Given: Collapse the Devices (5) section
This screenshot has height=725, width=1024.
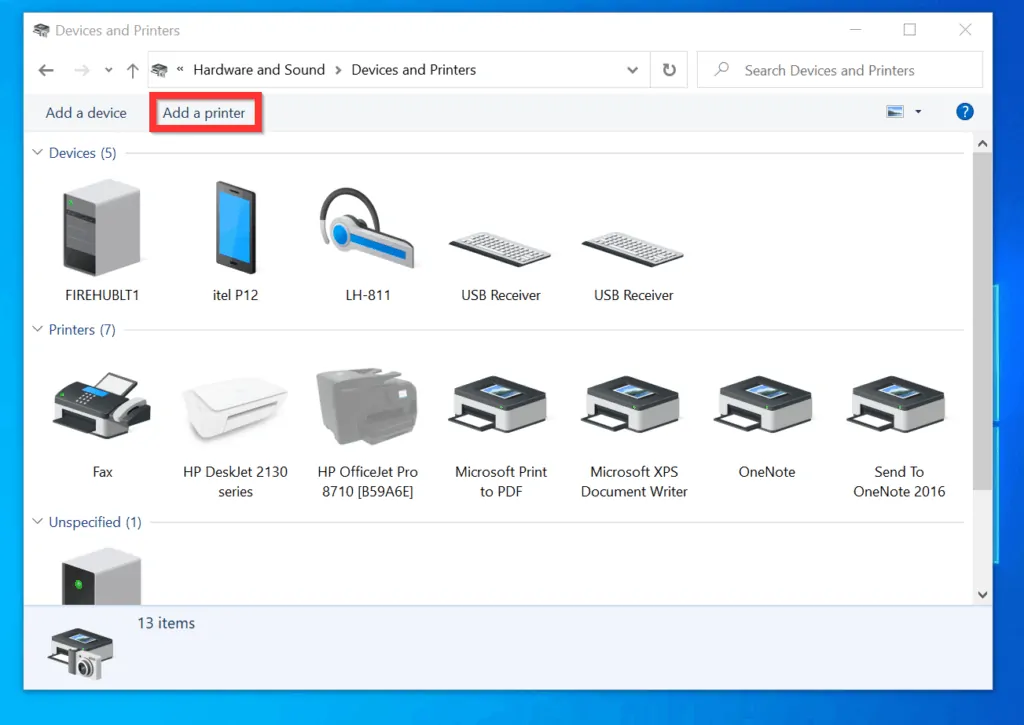Looking at the screenshot, I should pyautogui.click(x=36, y=153).
